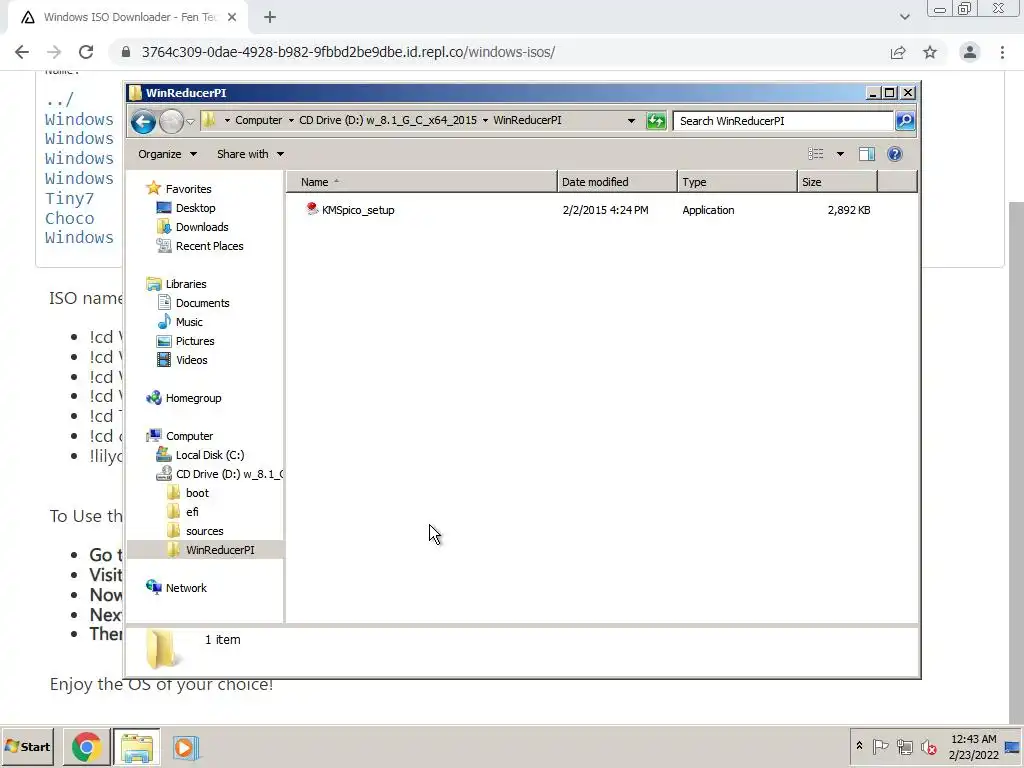
Task: Open Chrome from the taskbar
Action: coord(86,746)
